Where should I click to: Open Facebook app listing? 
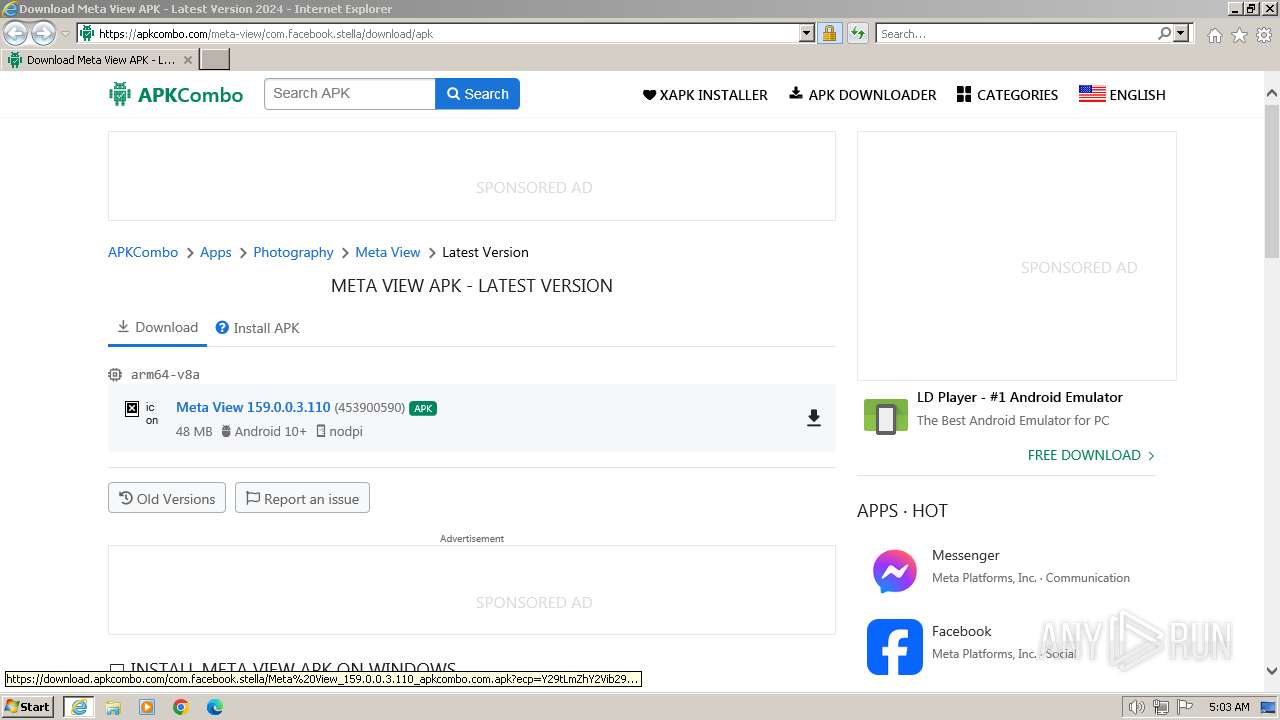click(x=1003, y=642)
